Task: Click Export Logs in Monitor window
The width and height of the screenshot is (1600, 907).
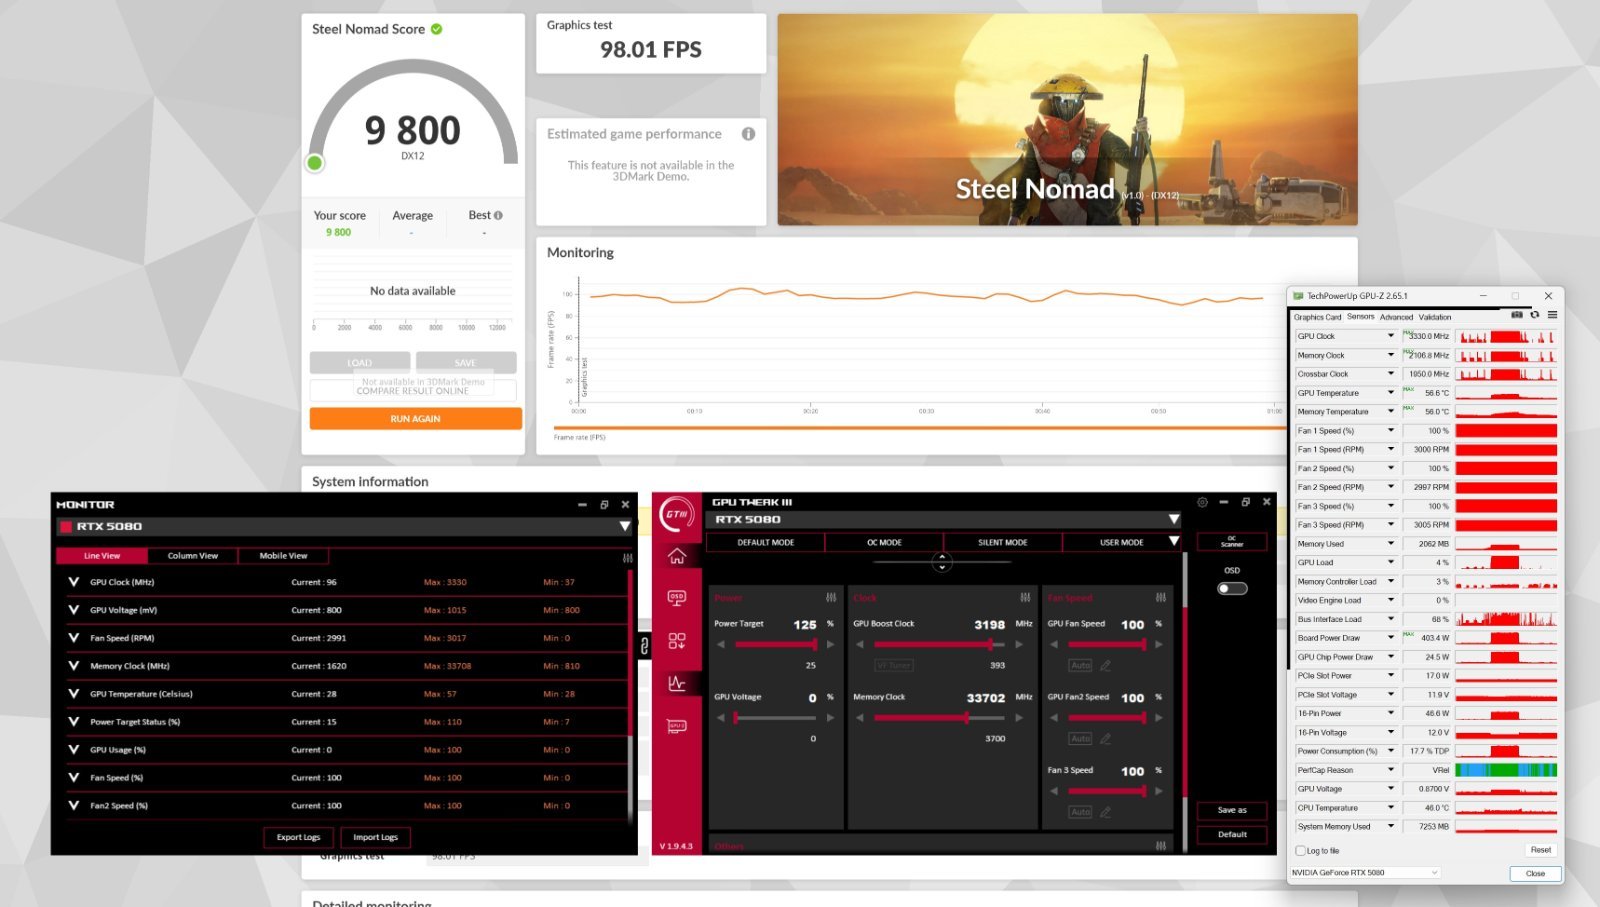Action: tap(298, 837)
